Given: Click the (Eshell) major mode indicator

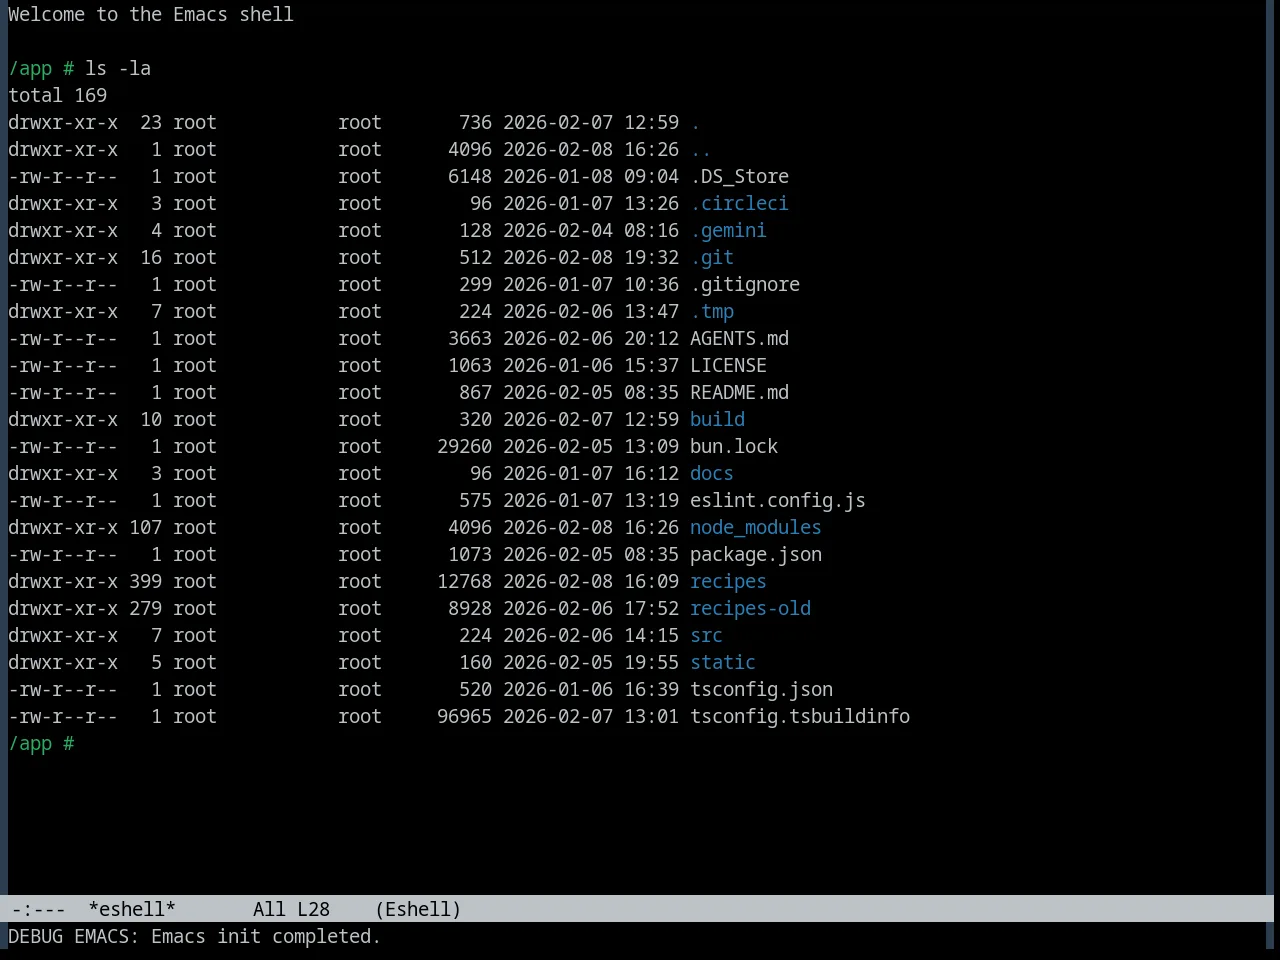Looking at the screenshot, I should [x=418, y=909].
